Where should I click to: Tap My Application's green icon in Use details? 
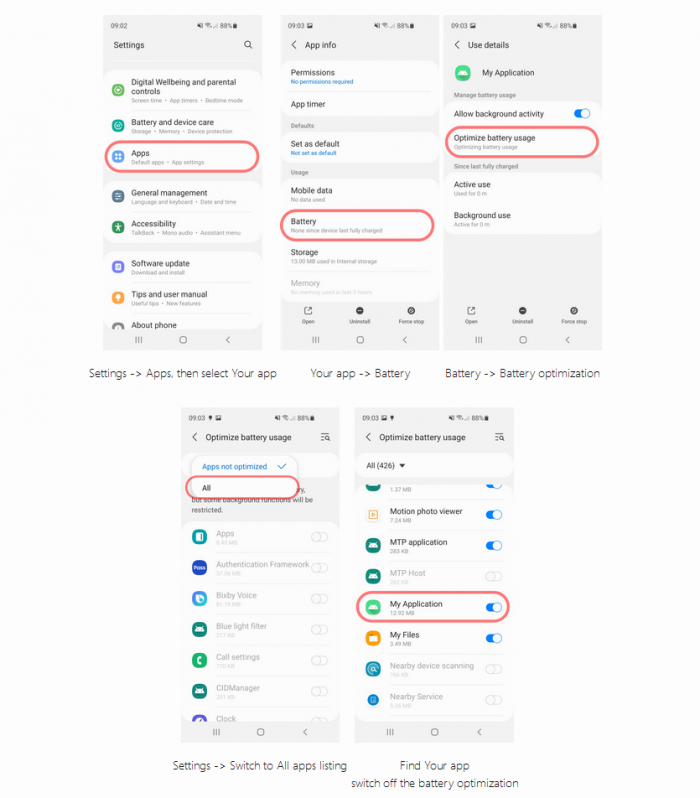tap(463, 73)
